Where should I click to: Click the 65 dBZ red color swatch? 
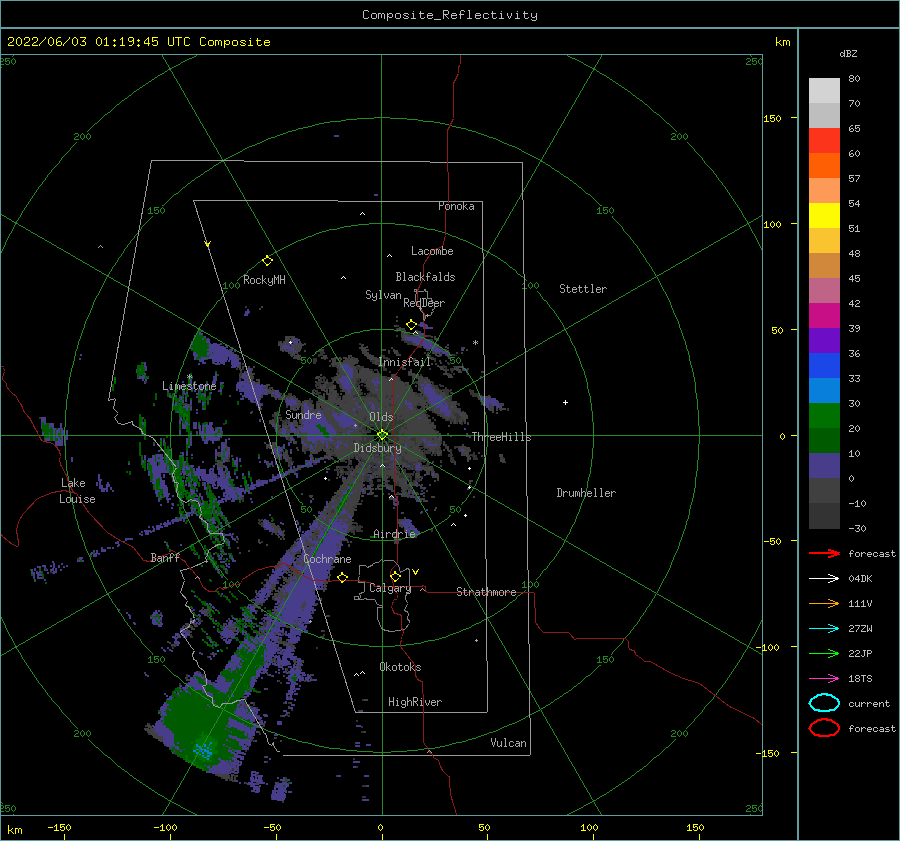[x=824, y=140]
